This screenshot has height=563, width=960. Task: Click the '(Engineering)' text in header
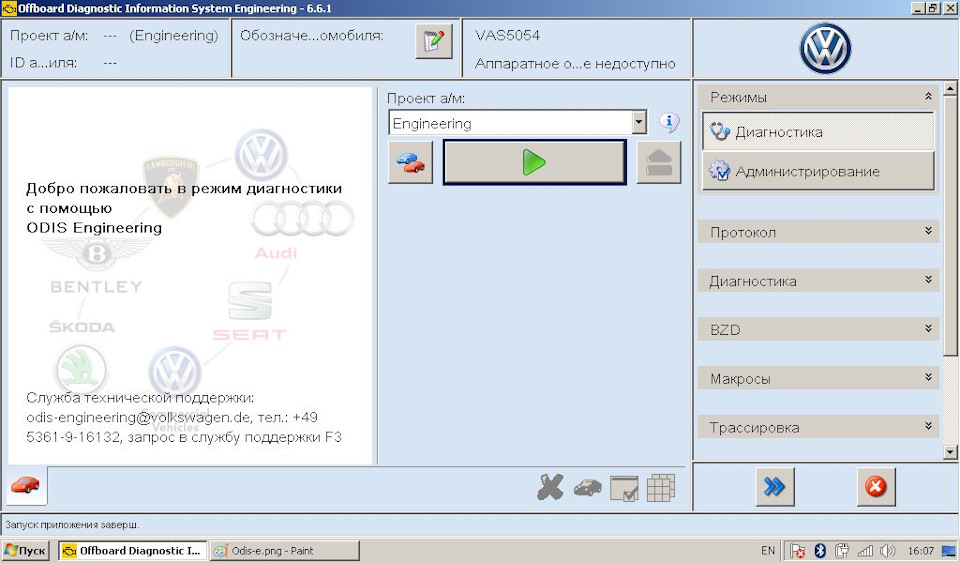(x=174, y=35)
